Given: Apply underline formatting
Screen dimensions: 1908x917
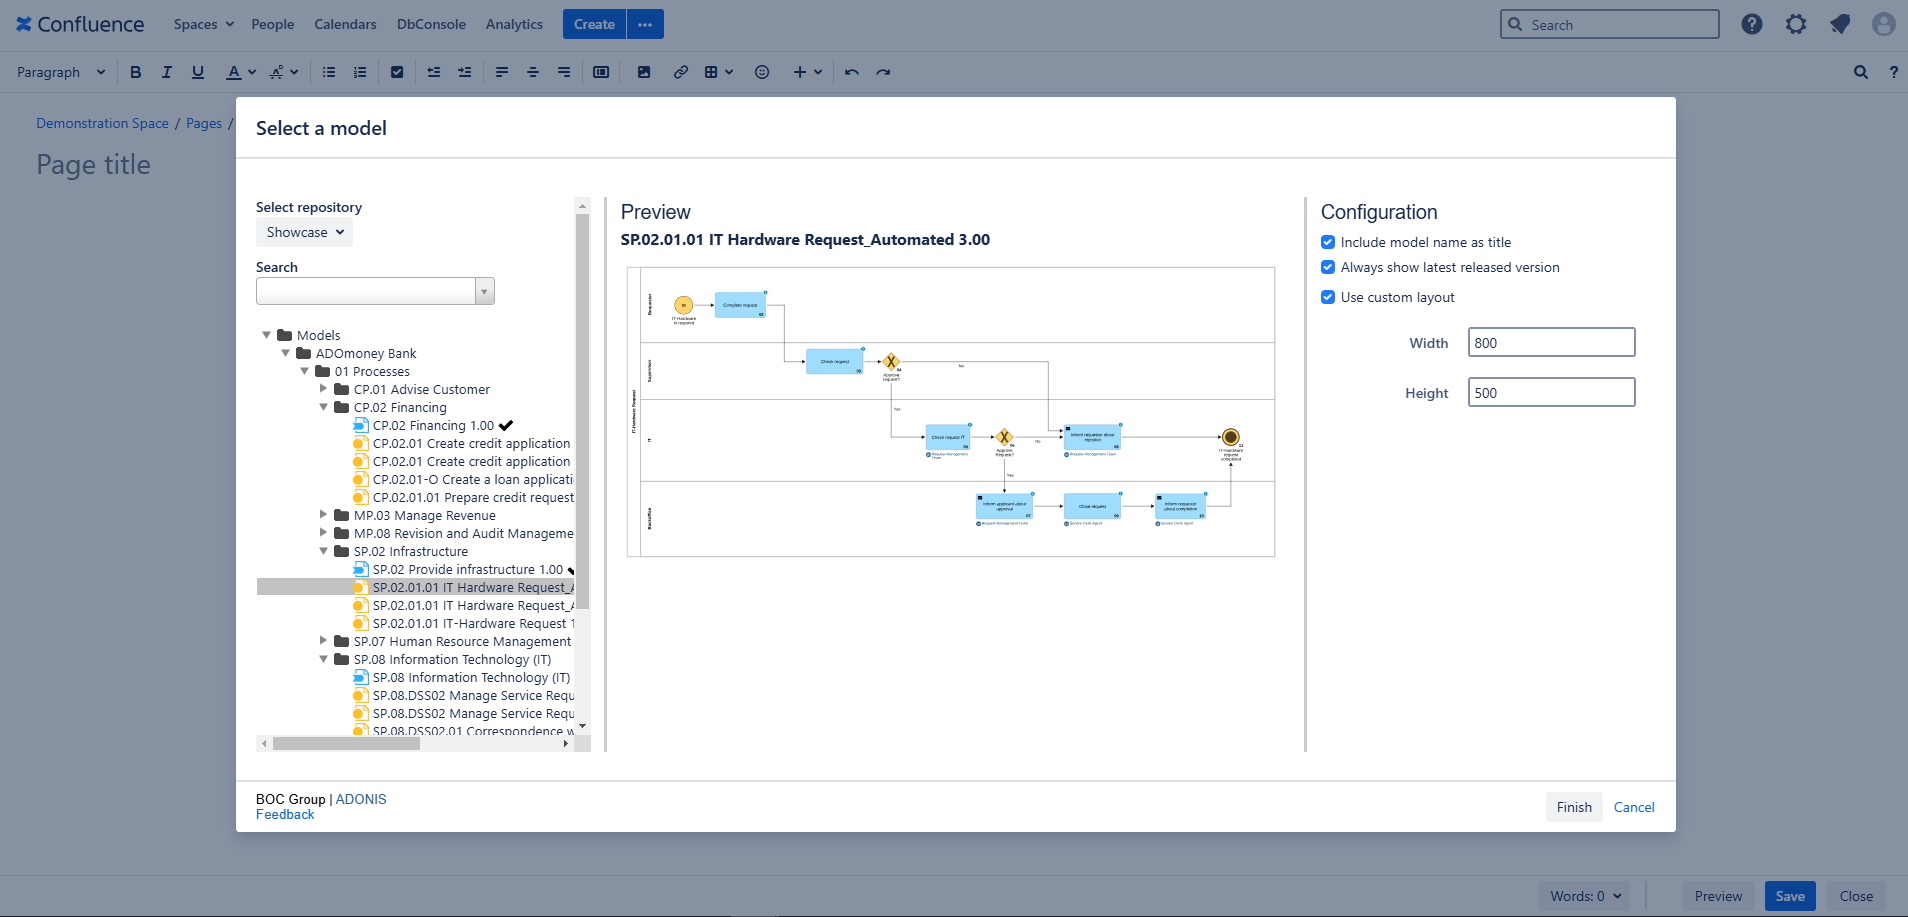Looking at the screenshot, I should (x=198, y=71).
